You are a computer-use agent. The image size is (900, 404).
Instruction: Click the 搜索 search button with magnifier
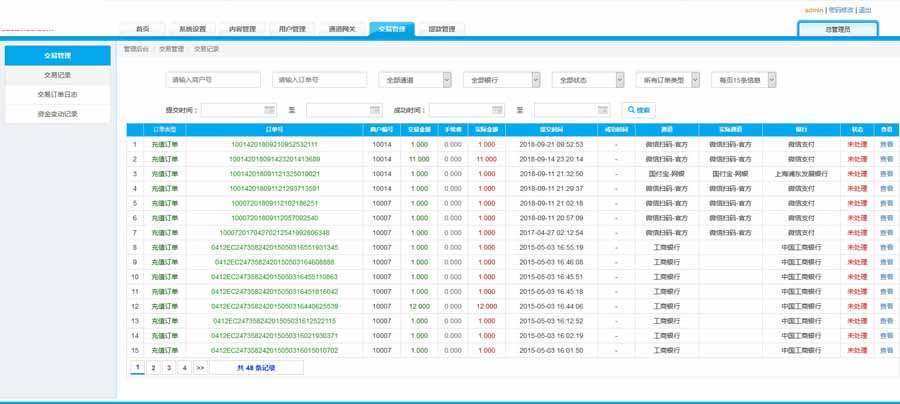640,110
